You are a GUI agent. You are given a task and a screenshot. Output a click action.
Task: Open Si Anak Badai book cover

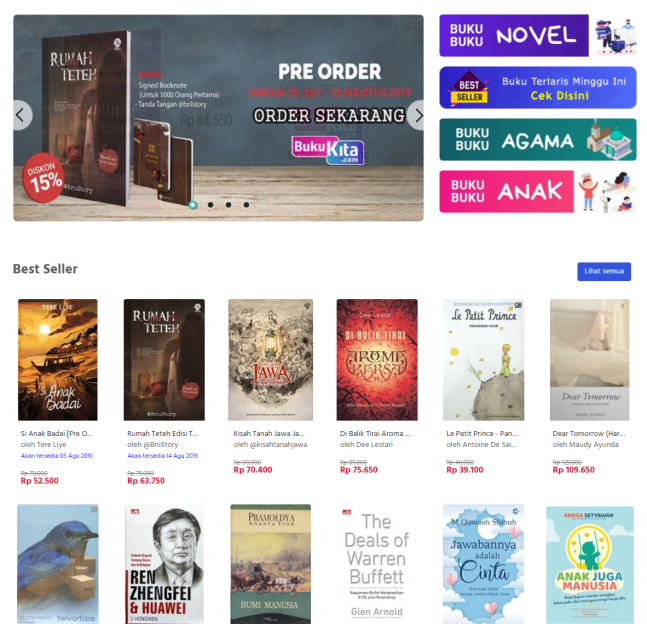[x=58, y=360]
